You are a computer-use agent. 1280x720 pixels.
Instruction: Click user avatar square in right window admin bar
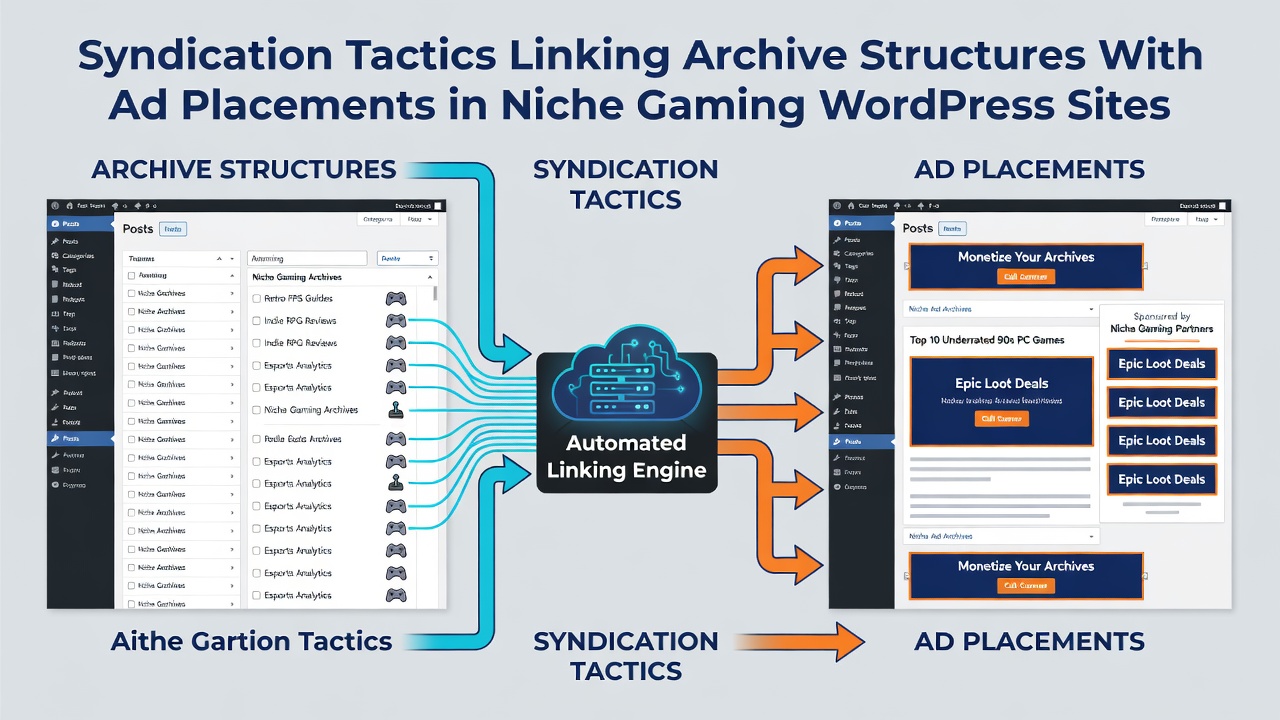pos(1220,204)
